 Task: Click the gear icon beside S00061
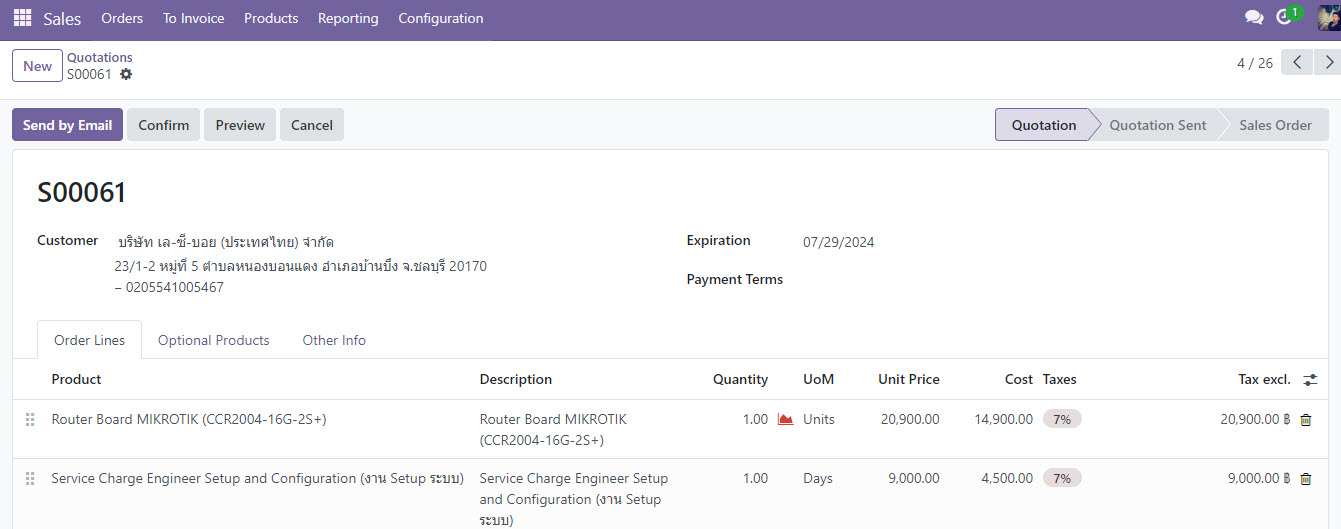(126, 74)
